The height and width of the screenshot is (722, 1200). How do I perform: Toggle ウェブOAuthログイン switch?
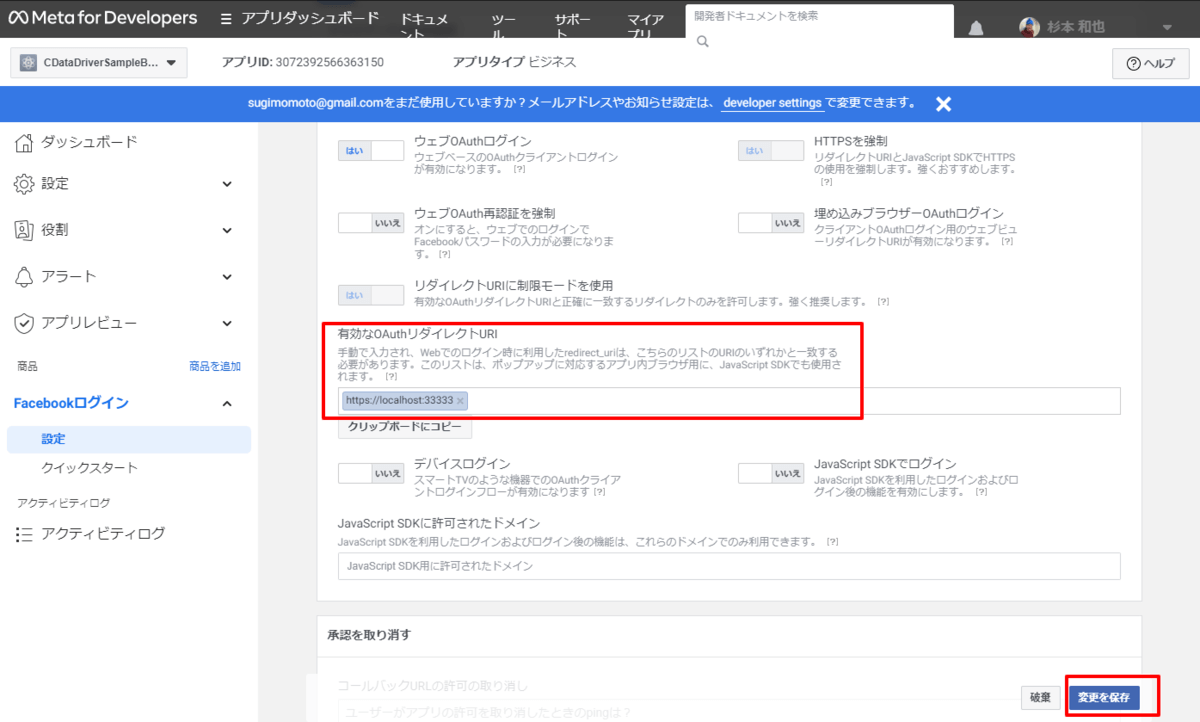tap(371, 151)
